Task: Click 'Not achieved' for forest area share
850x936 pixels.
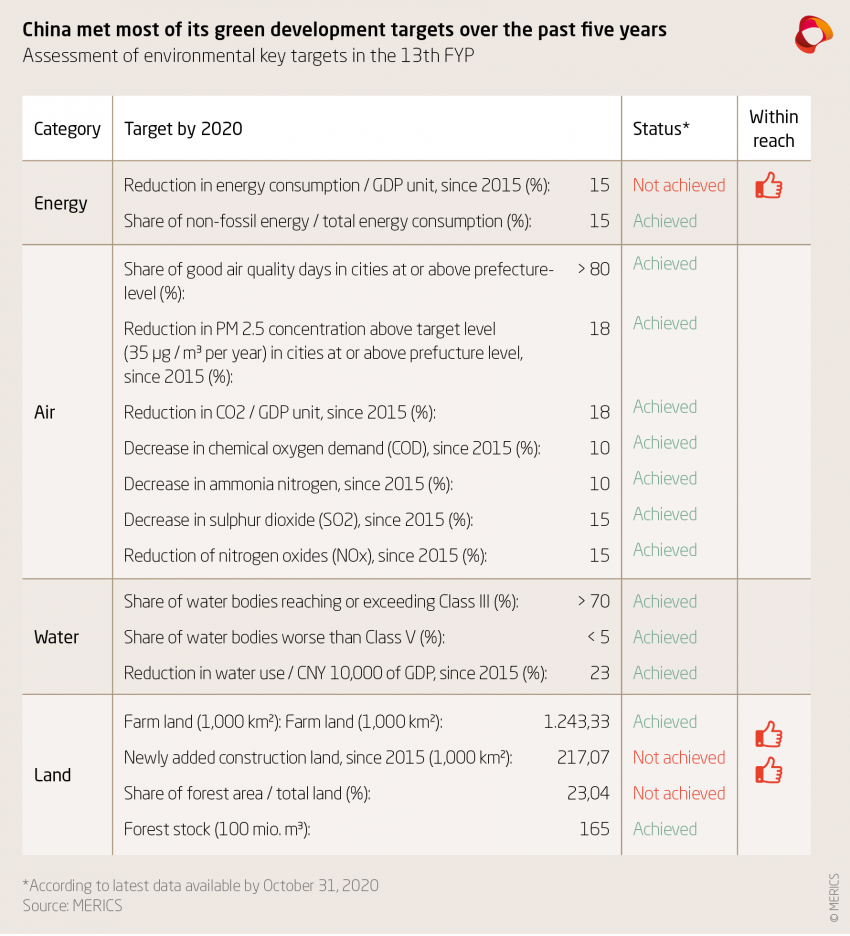Action: [x=679, y=793]
